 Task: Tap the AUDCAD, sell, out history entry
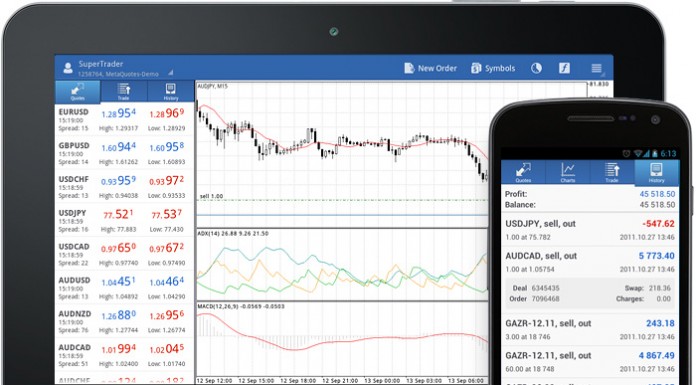pyautogui.click(x=590, y=262)
